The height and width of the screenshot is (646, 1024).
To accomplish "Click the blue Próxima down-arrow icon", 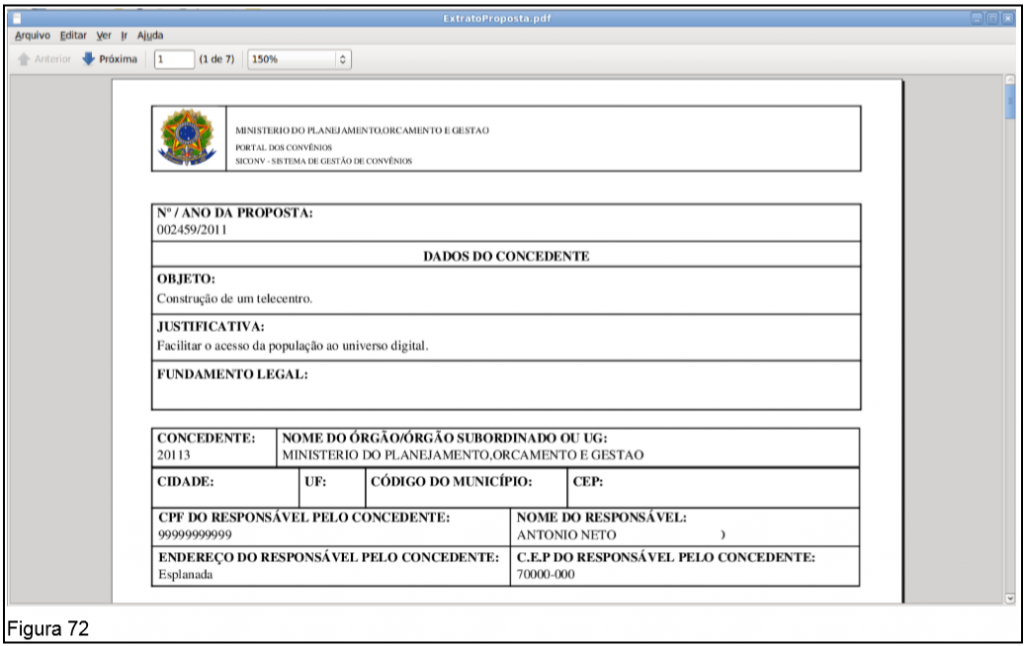I will 89,59.
